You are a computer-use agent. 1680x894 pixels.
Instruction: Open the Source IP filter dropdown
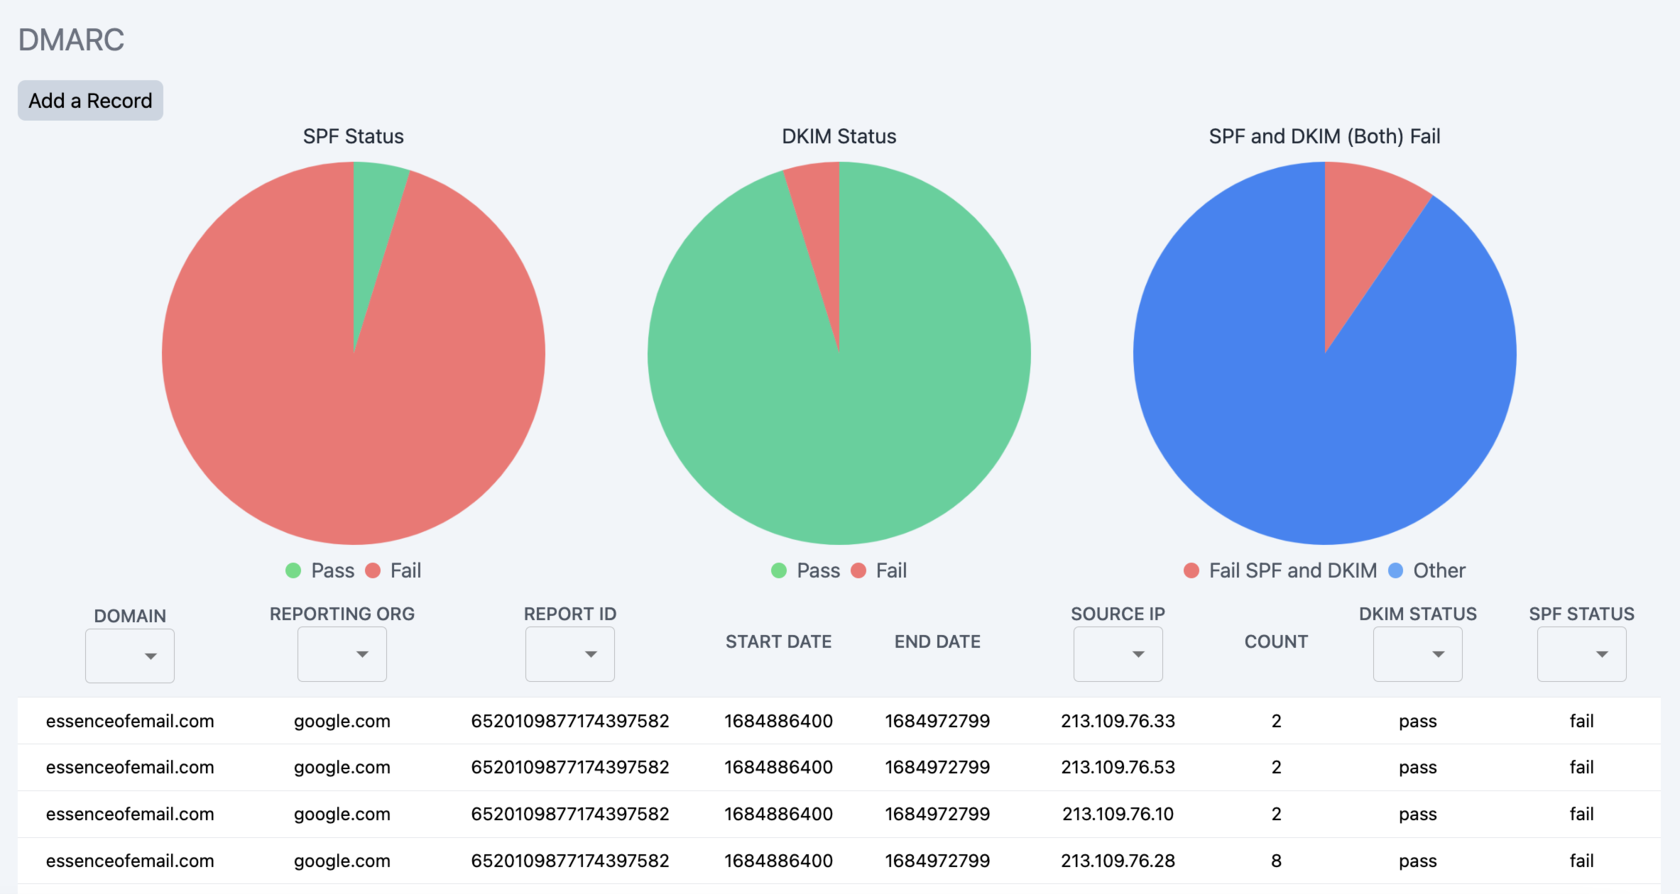[1117, 654]
